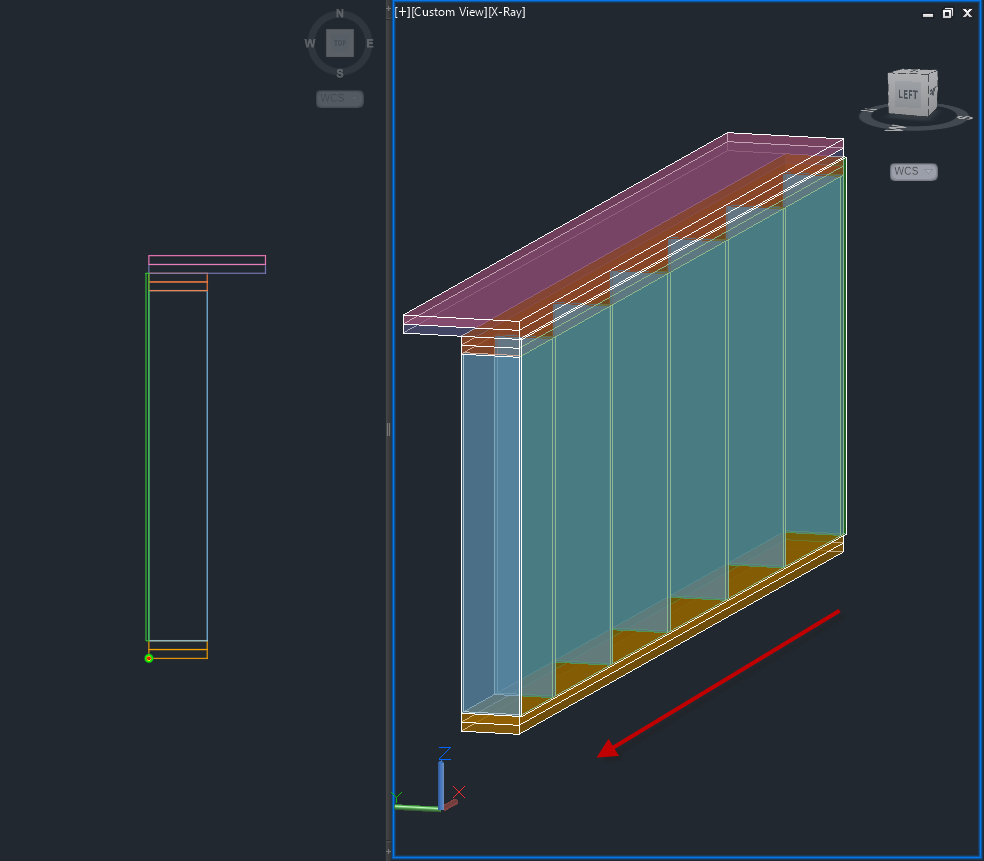Select the green circular base point marker
Image resolution: width=984 pixels, height=861 pixels.
tap(149, 658)
